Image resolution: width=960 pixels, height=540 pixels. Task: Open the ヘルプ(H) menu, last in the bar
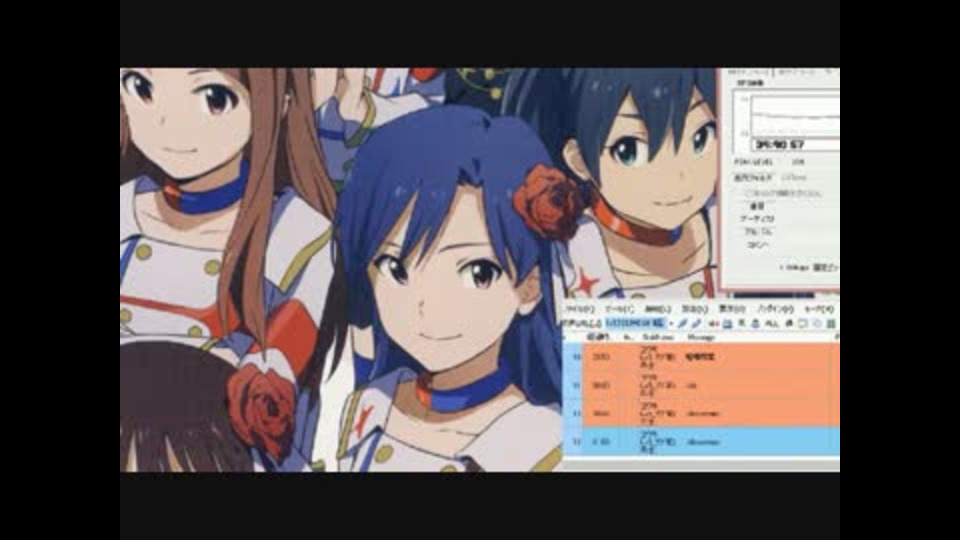tap(819, 310)
